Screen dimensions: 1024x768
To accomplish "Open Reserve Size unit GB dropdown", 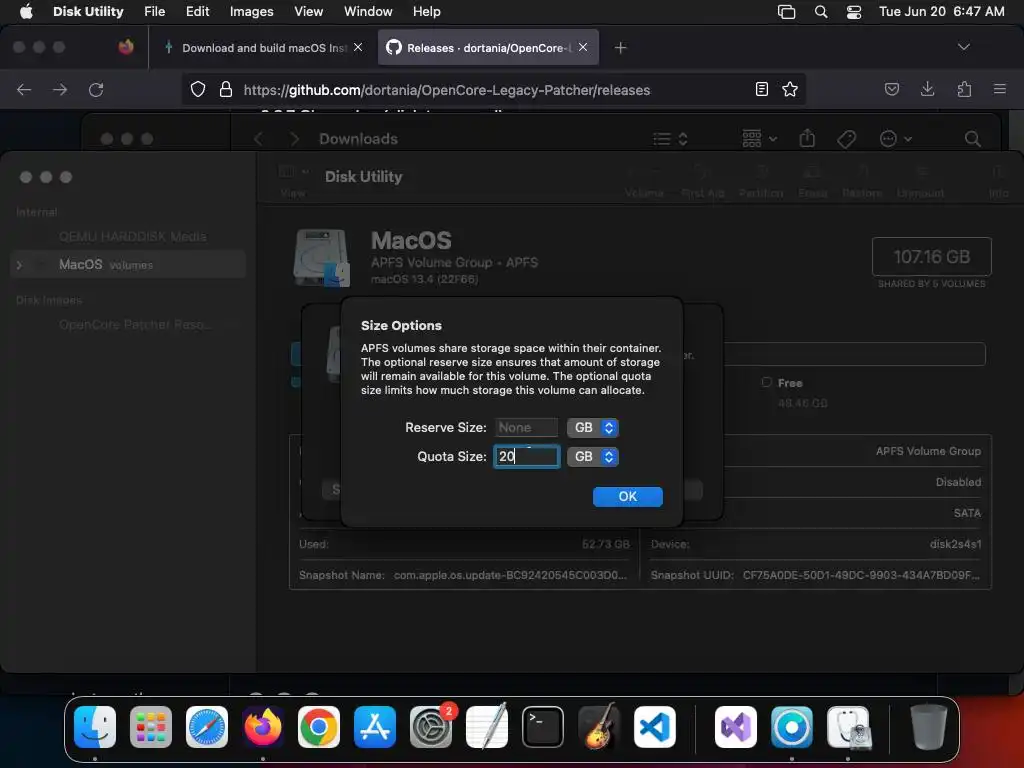I will [592, 428].
